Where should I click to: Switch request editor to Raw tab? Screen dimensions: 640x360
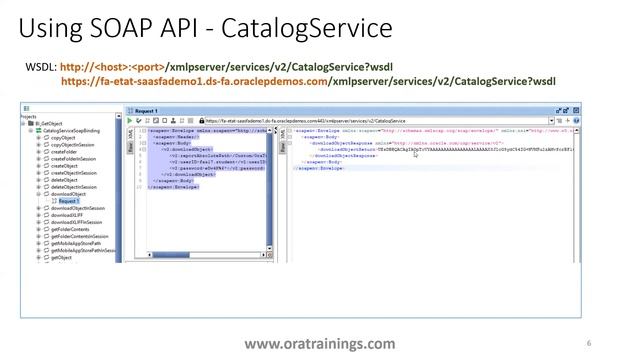click(x=131, y=147)
